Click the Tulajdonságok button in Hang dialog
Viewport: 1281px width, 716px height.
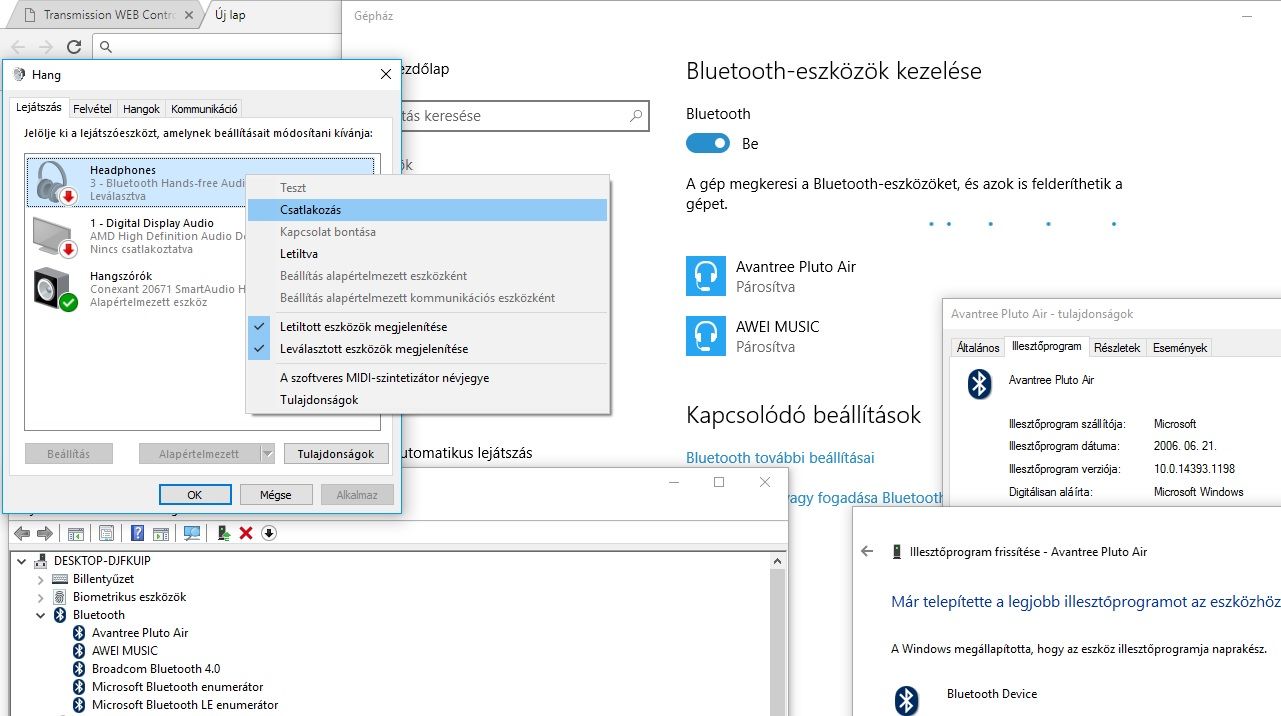[x=336, y=454]
